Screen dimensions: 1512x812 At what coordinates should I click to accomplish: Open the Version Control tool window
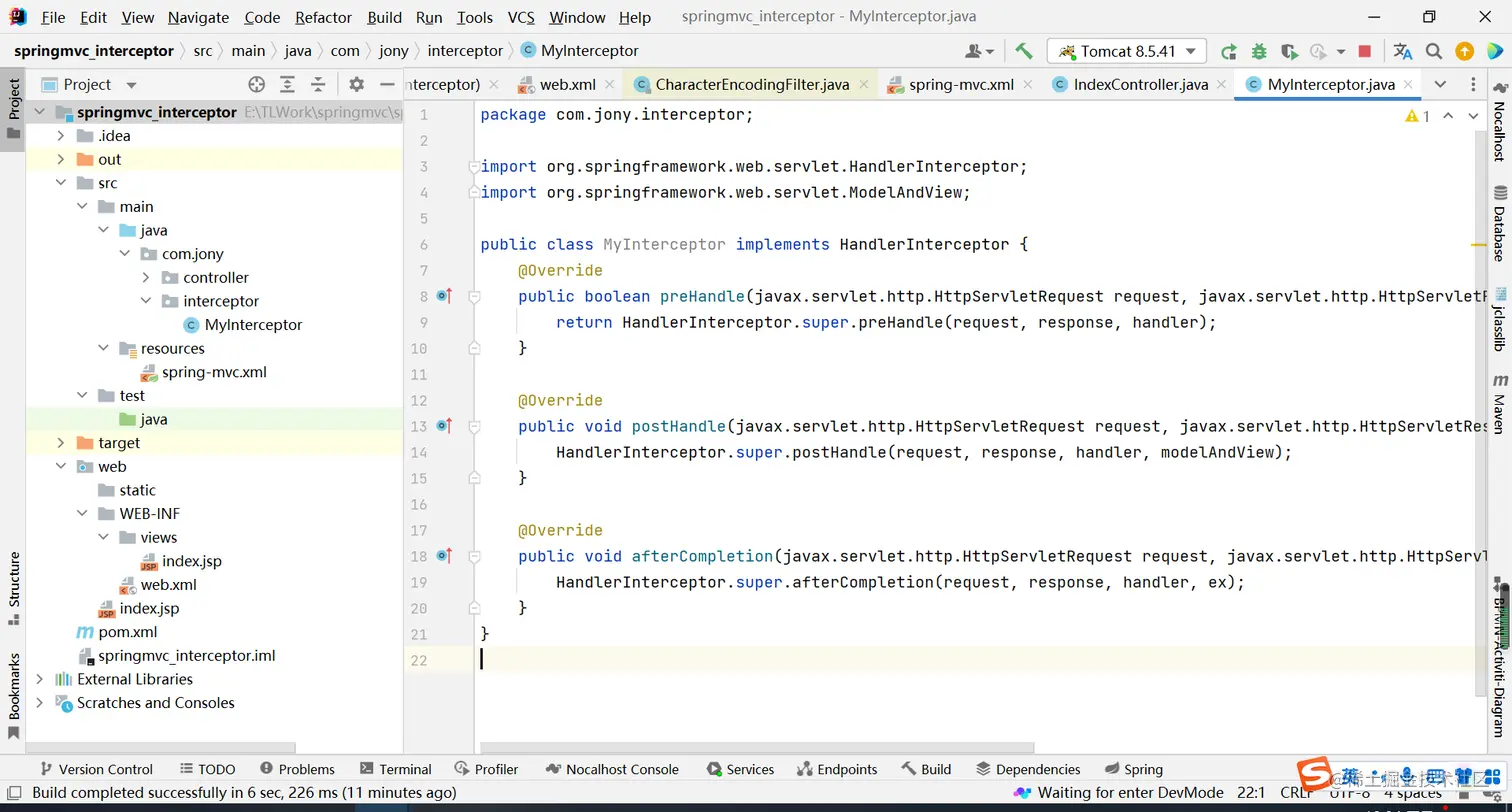click(x=95, y=769)
